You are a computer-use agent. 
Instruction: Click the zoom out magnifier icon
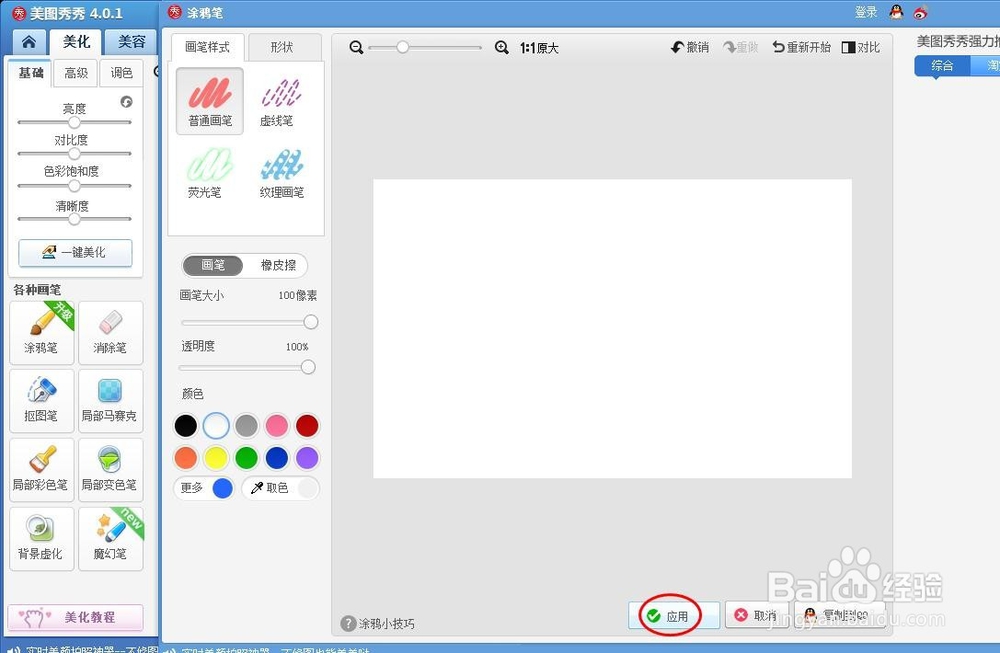click(x=357, y=48)
